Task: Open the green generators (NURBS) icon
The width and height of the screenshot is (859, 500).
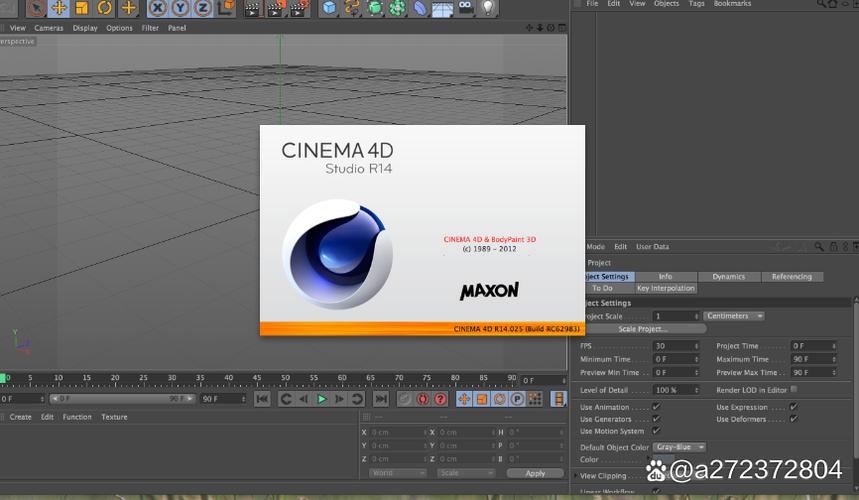Action: coord(375,8)
